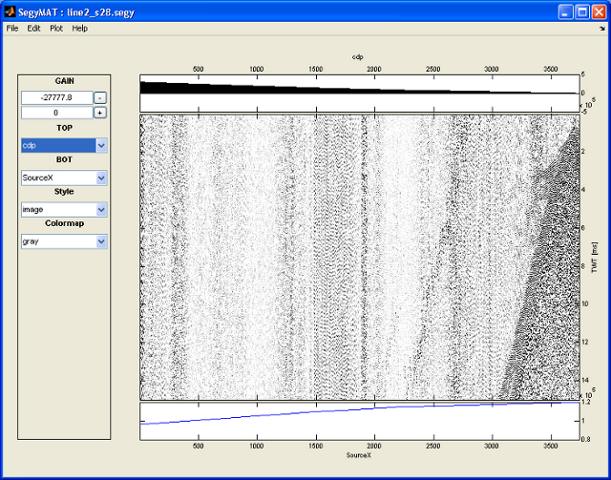The height and width of the screenshot is (480, 611).
Task: Click the plus button beside the zero field
Action: [100, 113]
